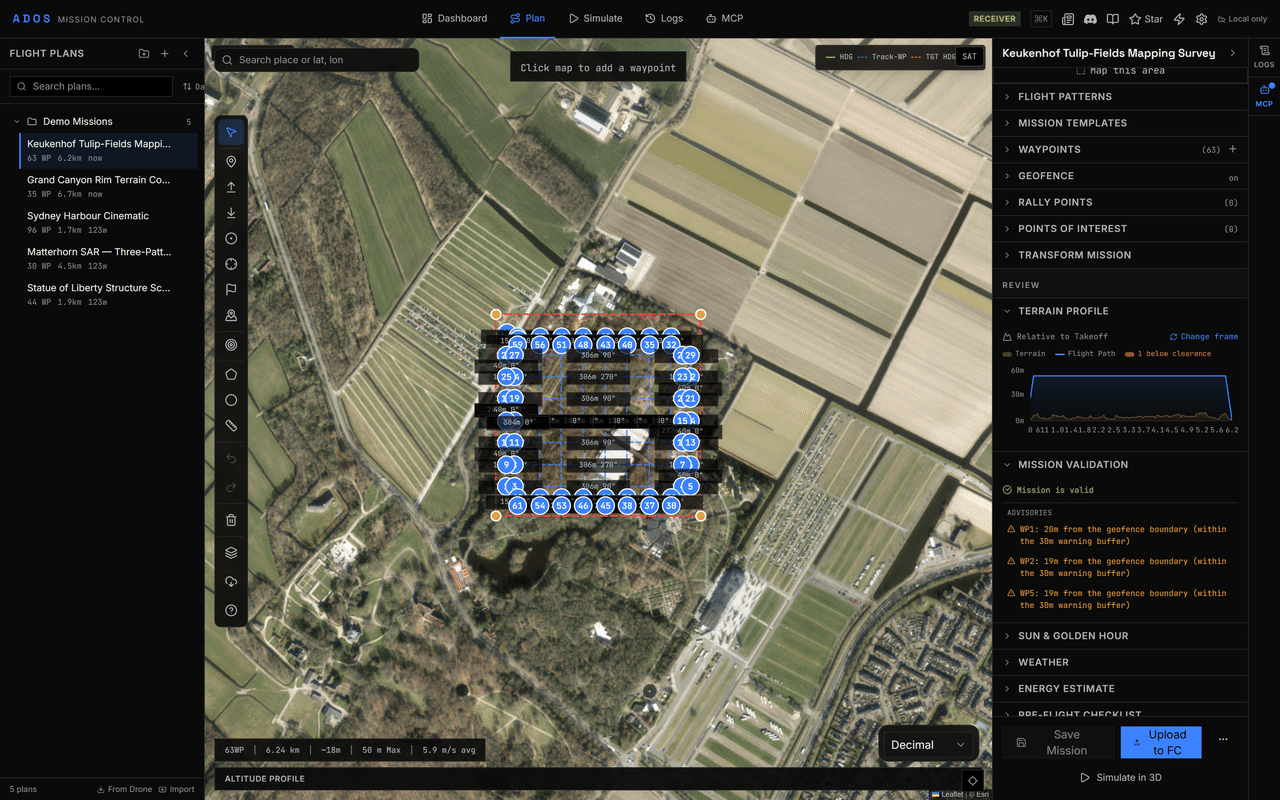Open the Decimal coordinate format dropdown
The height and width of the screenshot is (800, 1280).
click(928, 745)
